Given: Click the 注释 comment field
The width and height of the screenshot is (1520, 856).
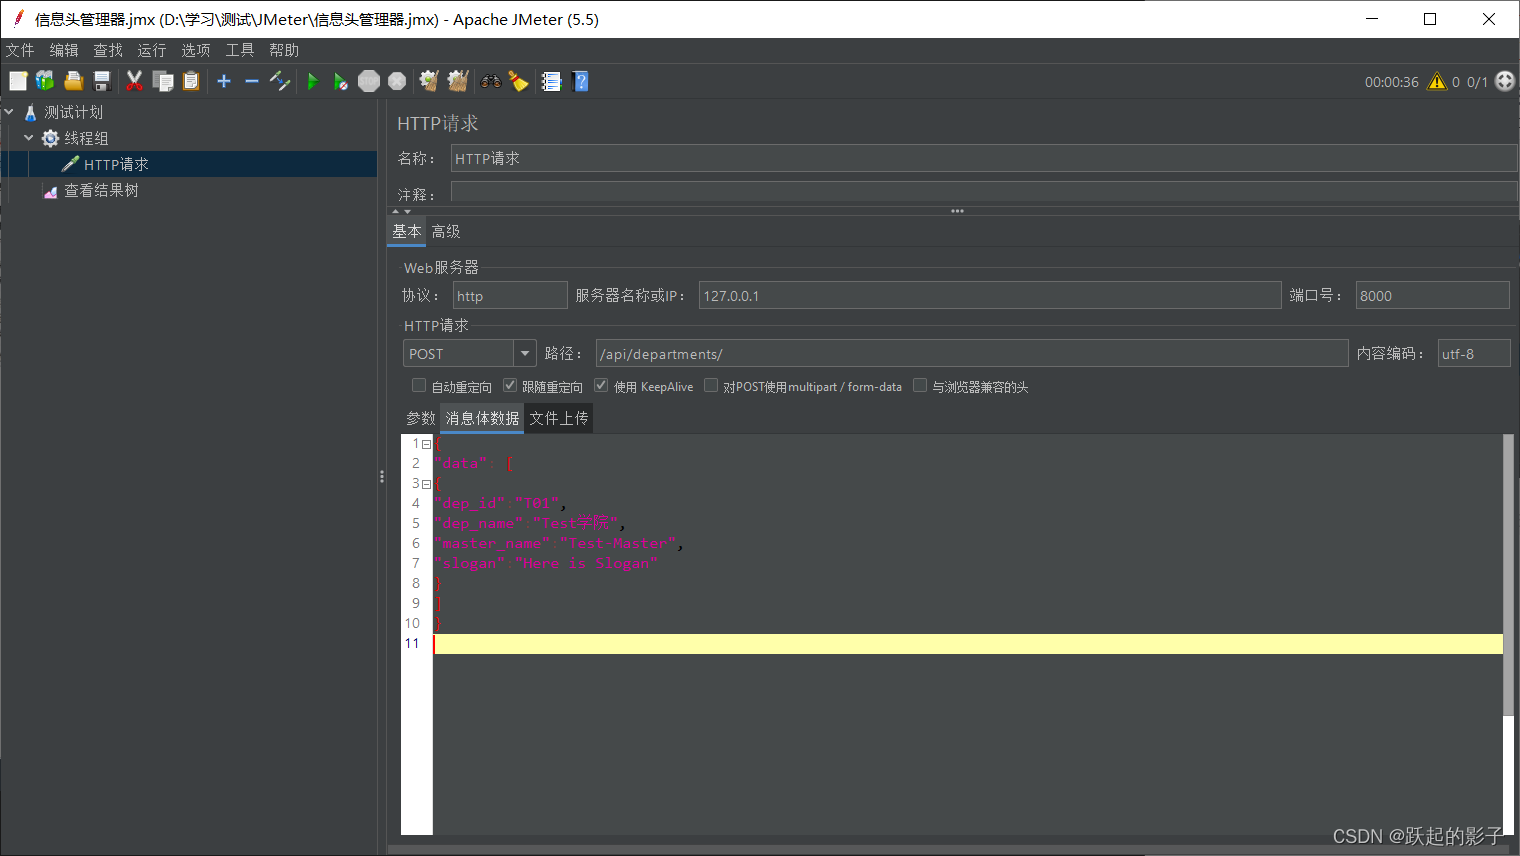Looking at the screenshot, I should [x=984, y=192].
